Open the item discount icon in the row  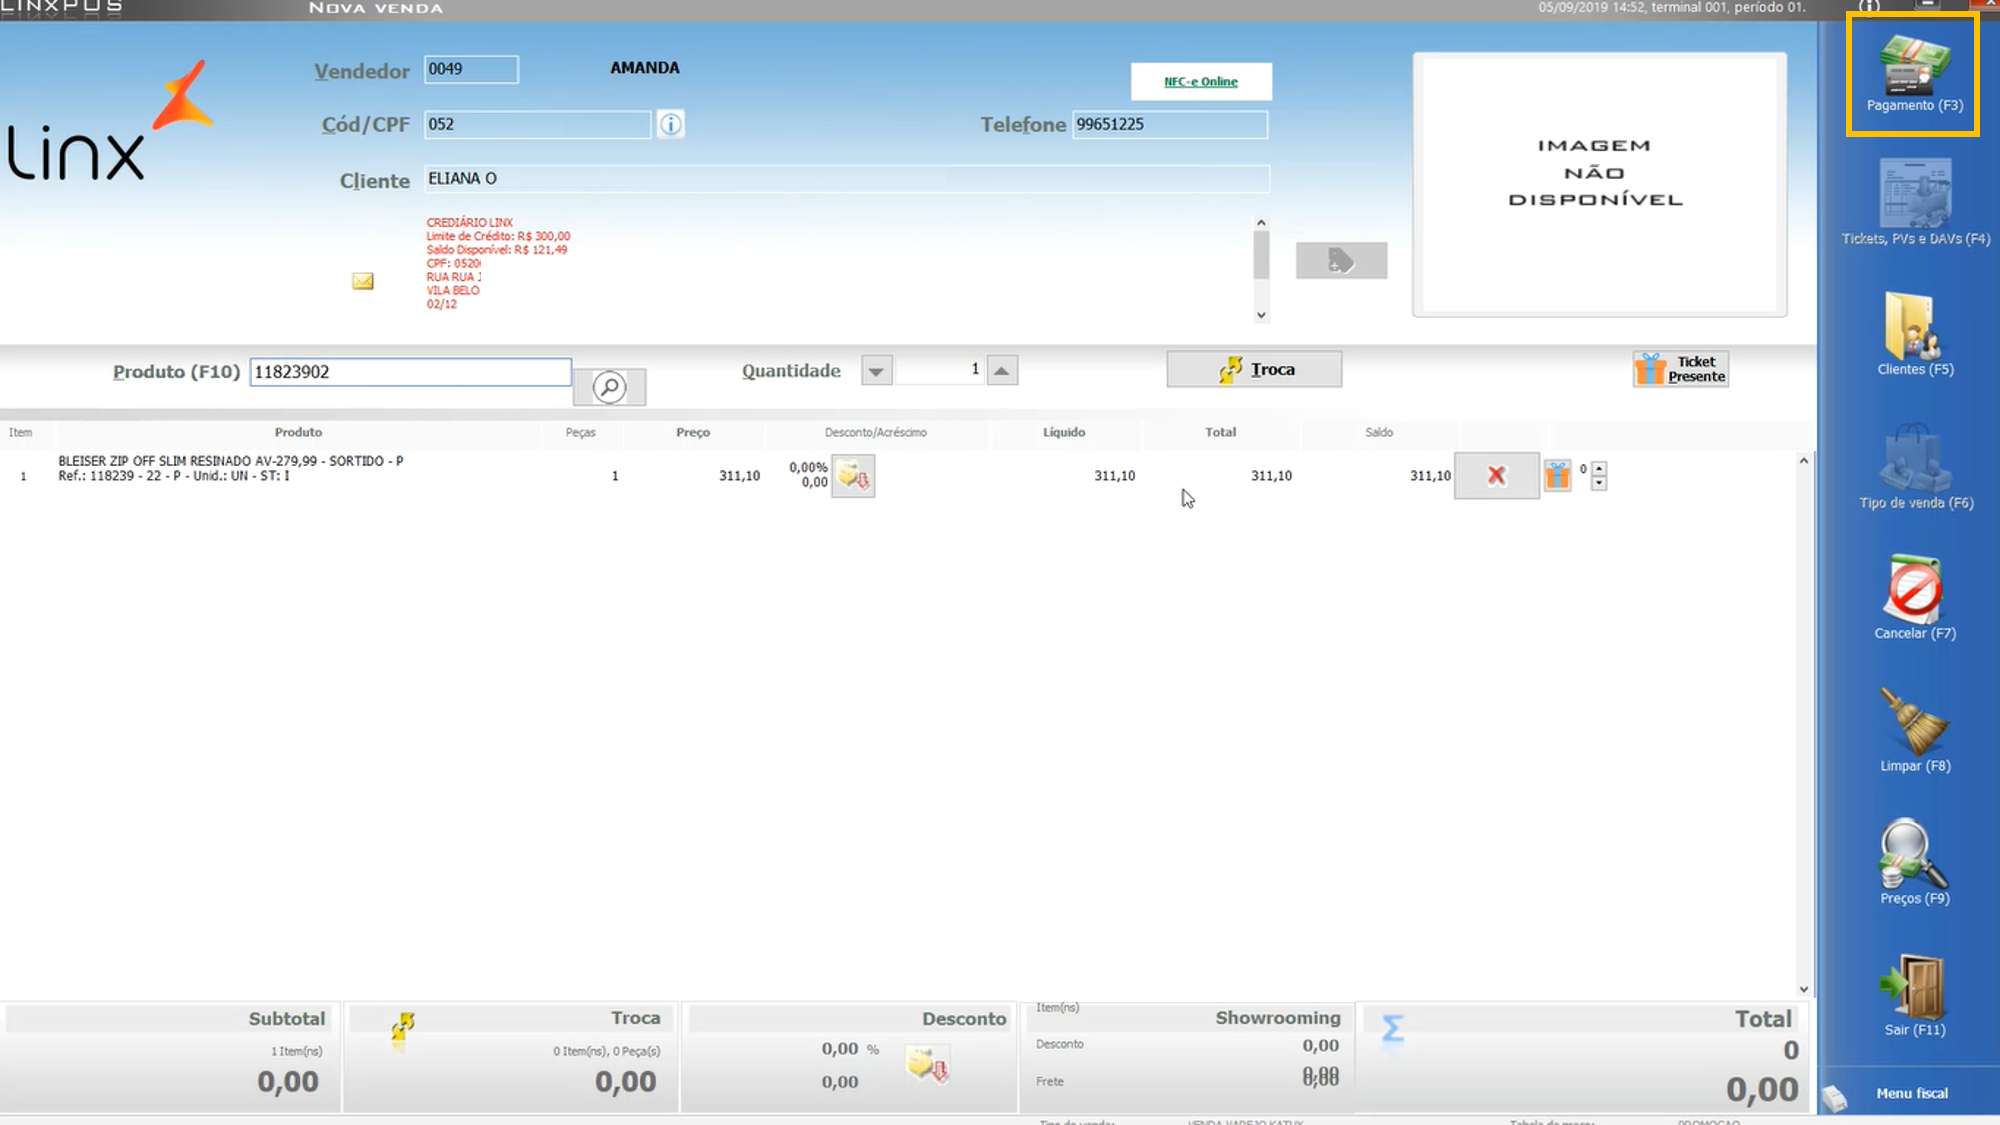853,476
